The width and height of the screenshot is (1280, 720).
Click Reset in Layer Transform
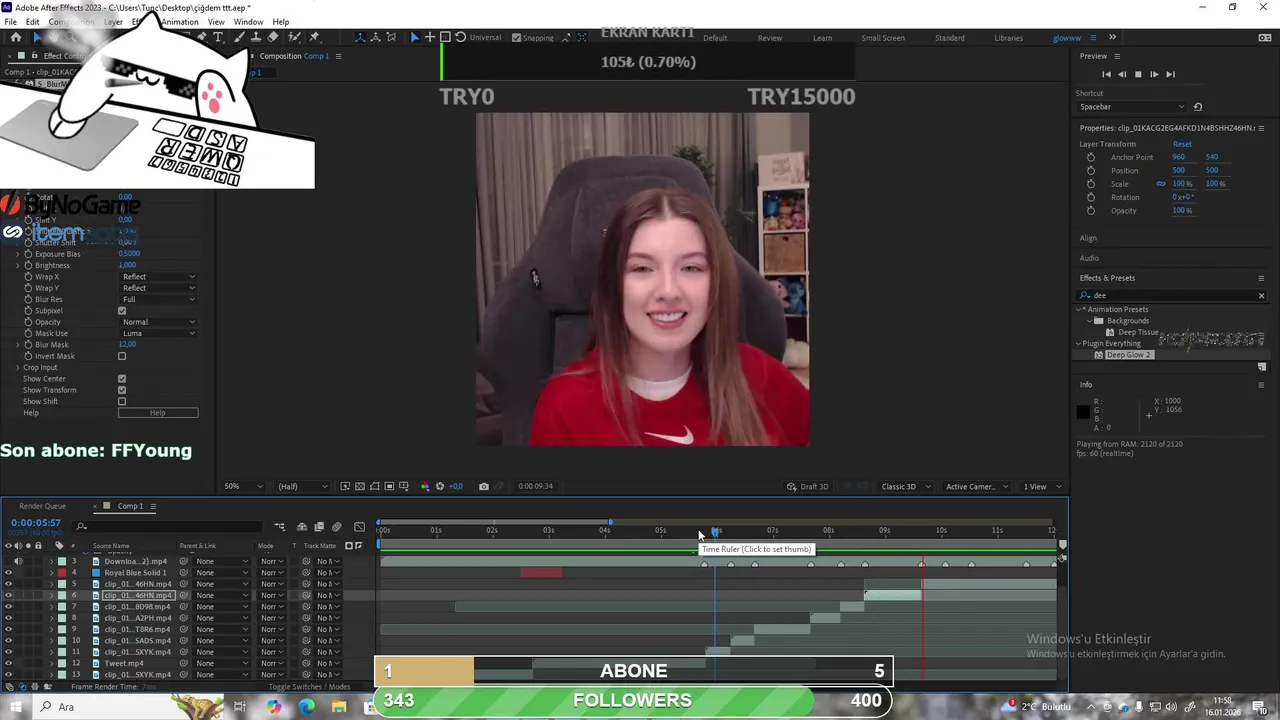click(x=1182, y=144)
